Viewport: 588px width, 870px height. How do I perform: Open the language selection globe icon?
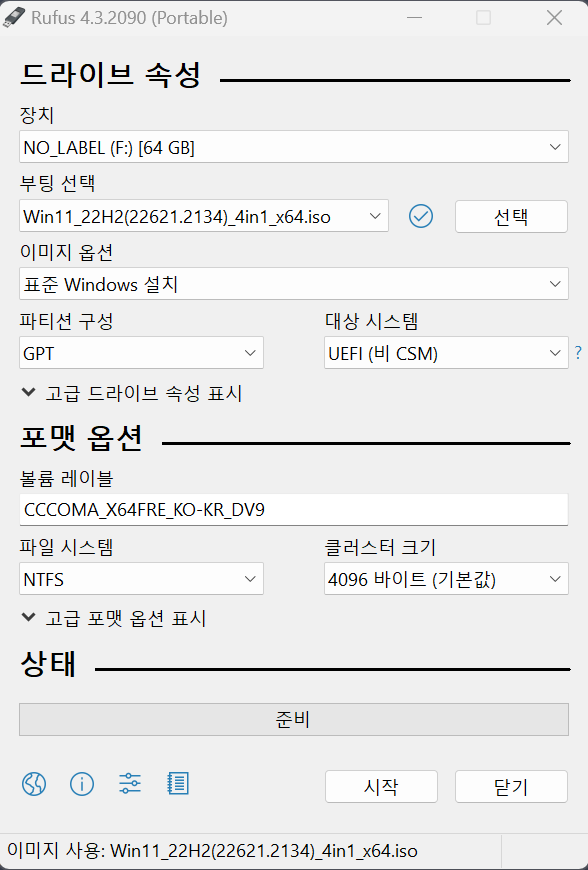[34, 784]
